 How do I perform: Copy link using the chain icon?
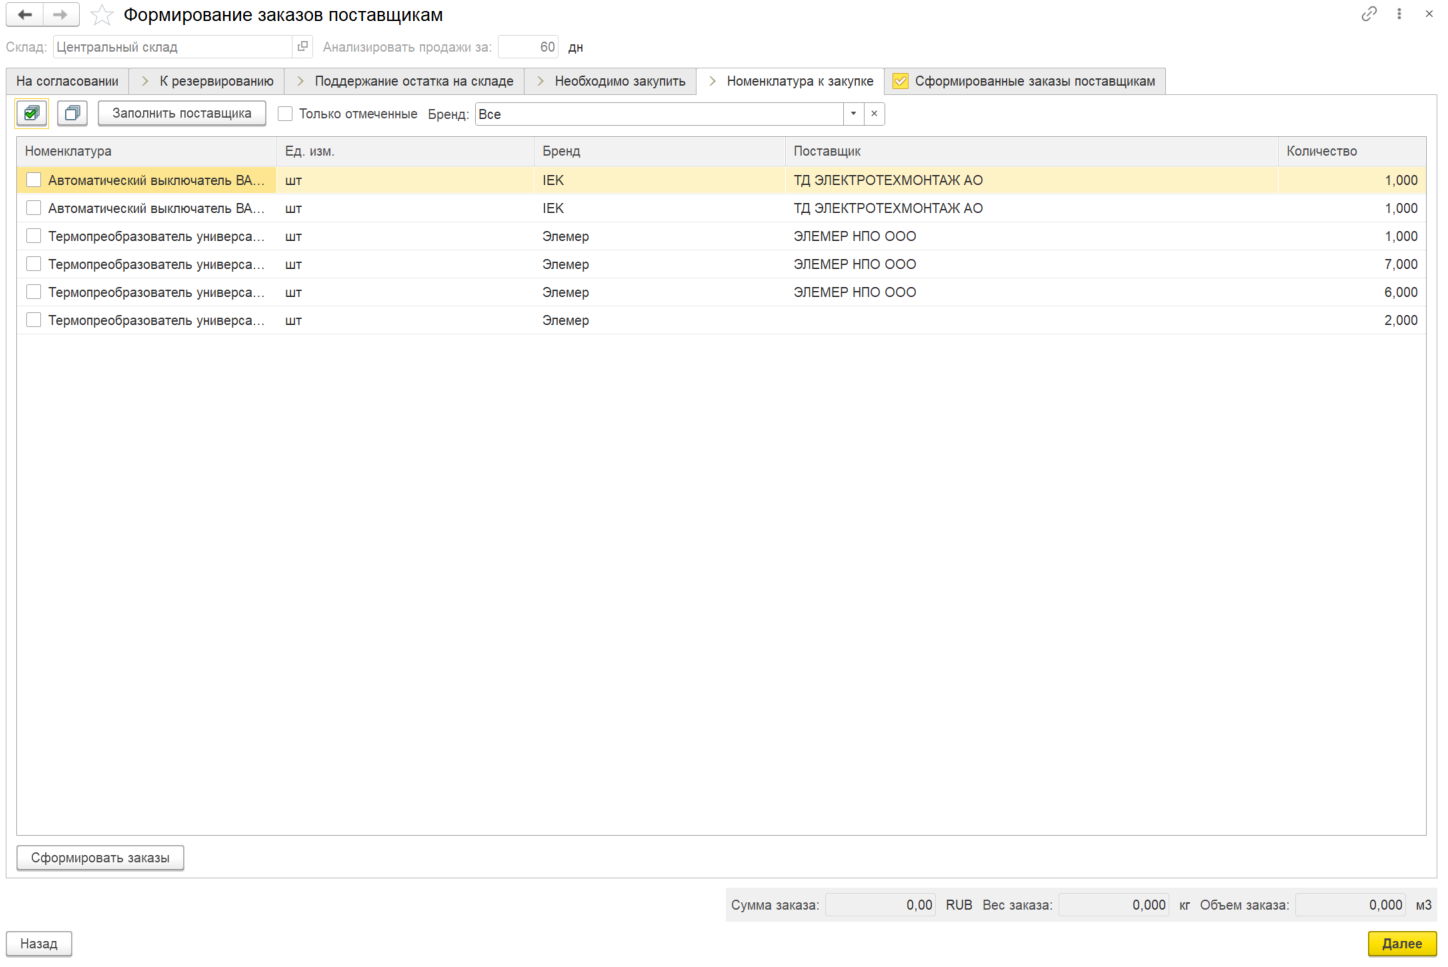click(1369, 14)
